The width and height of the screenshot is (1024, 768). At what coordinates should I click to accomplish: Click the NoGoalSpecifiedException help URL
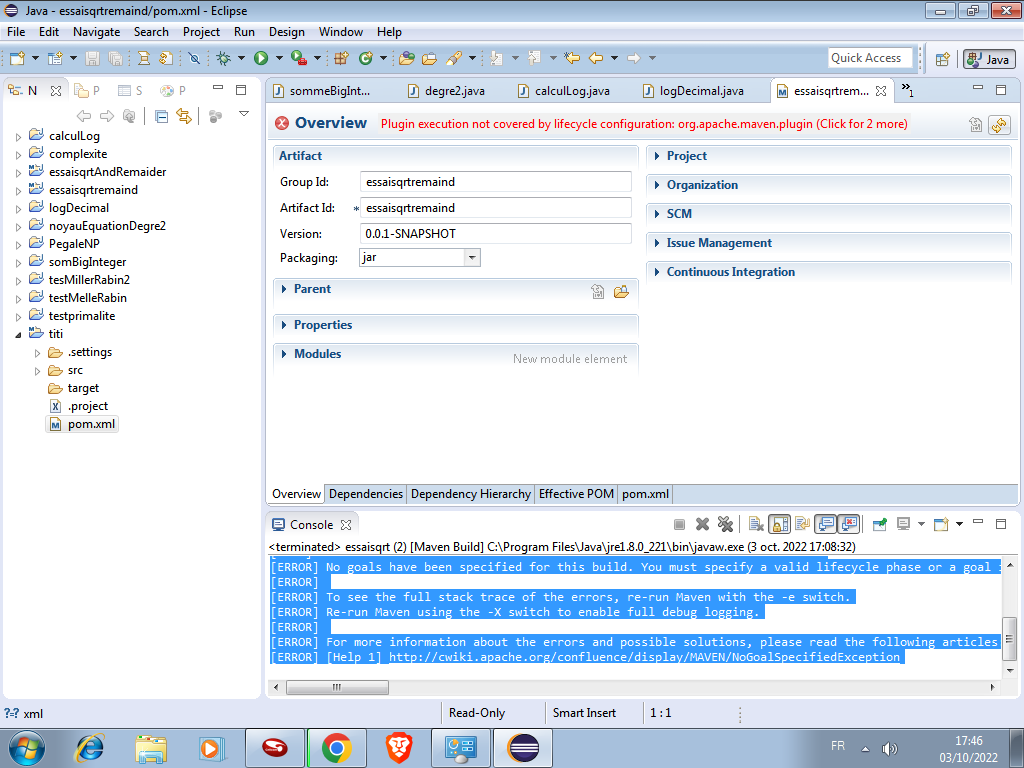coord(647,657)
